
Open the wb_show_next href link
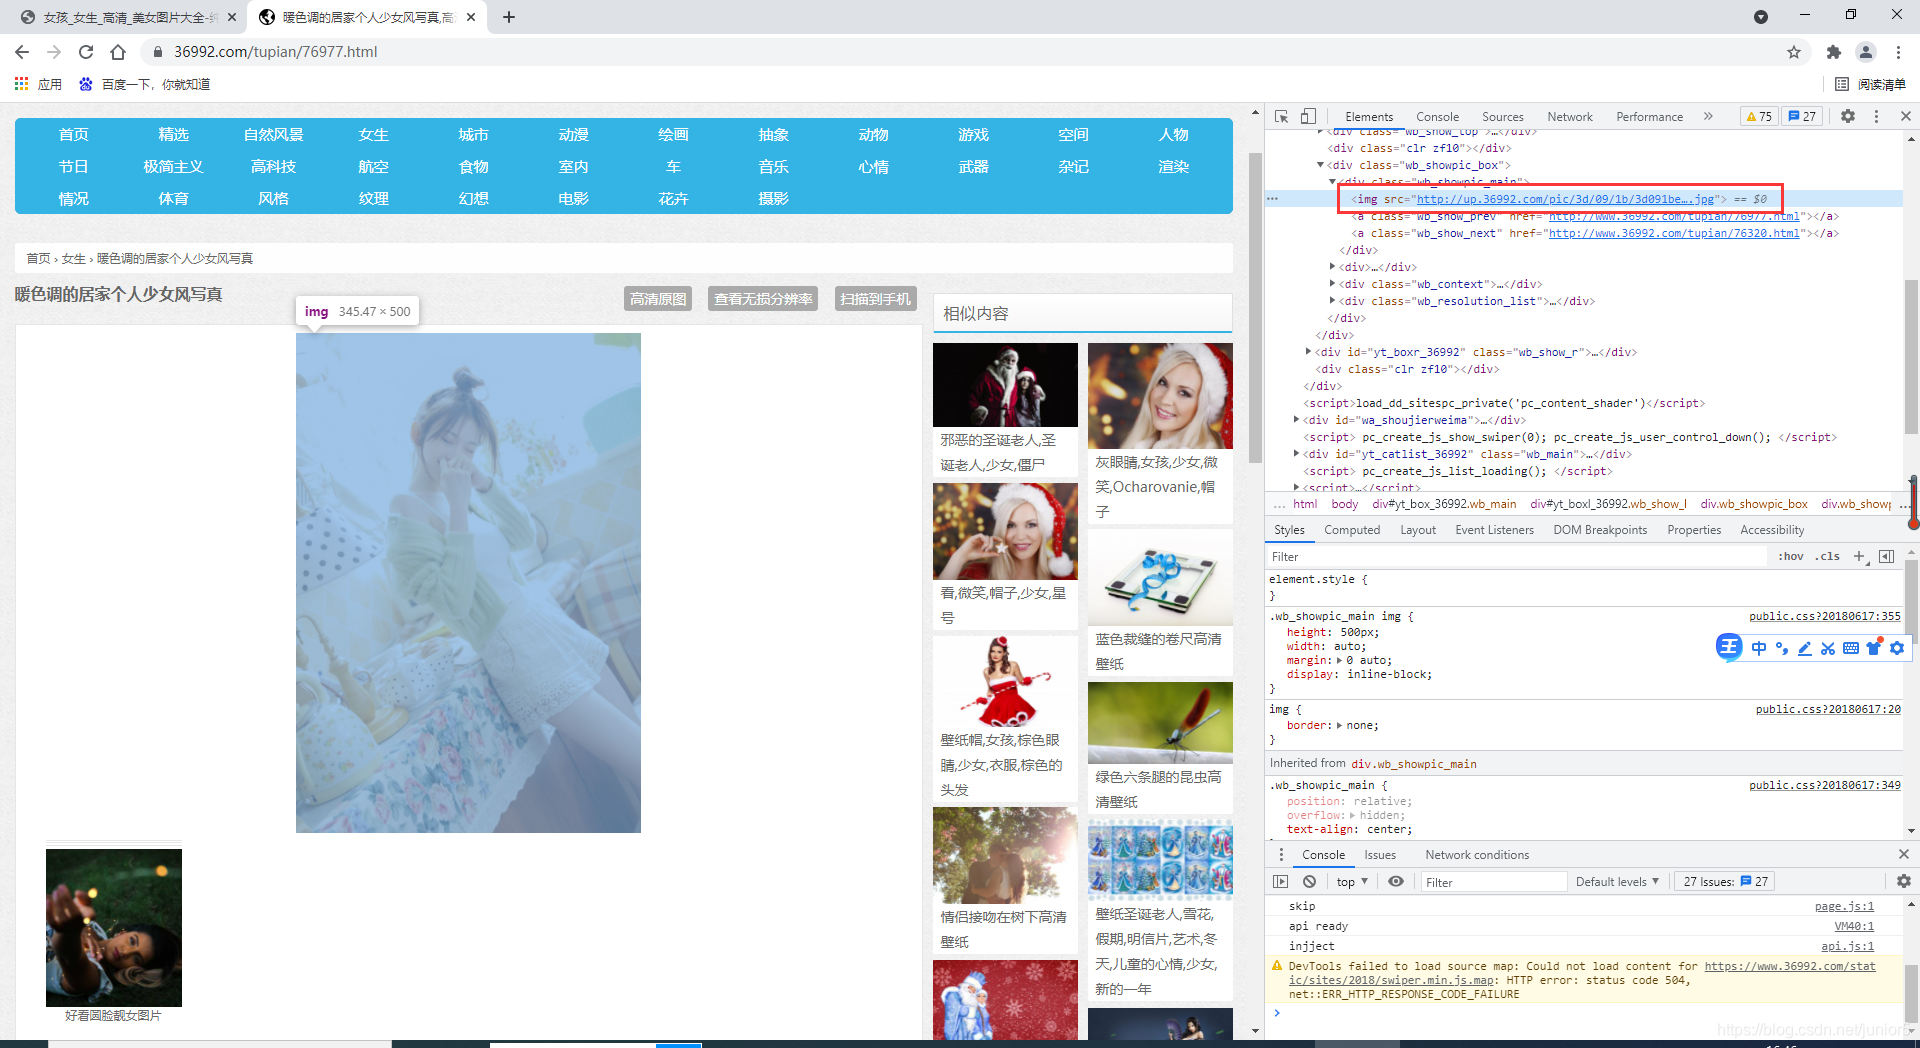pyautogui.click(x=1674, y=233)
